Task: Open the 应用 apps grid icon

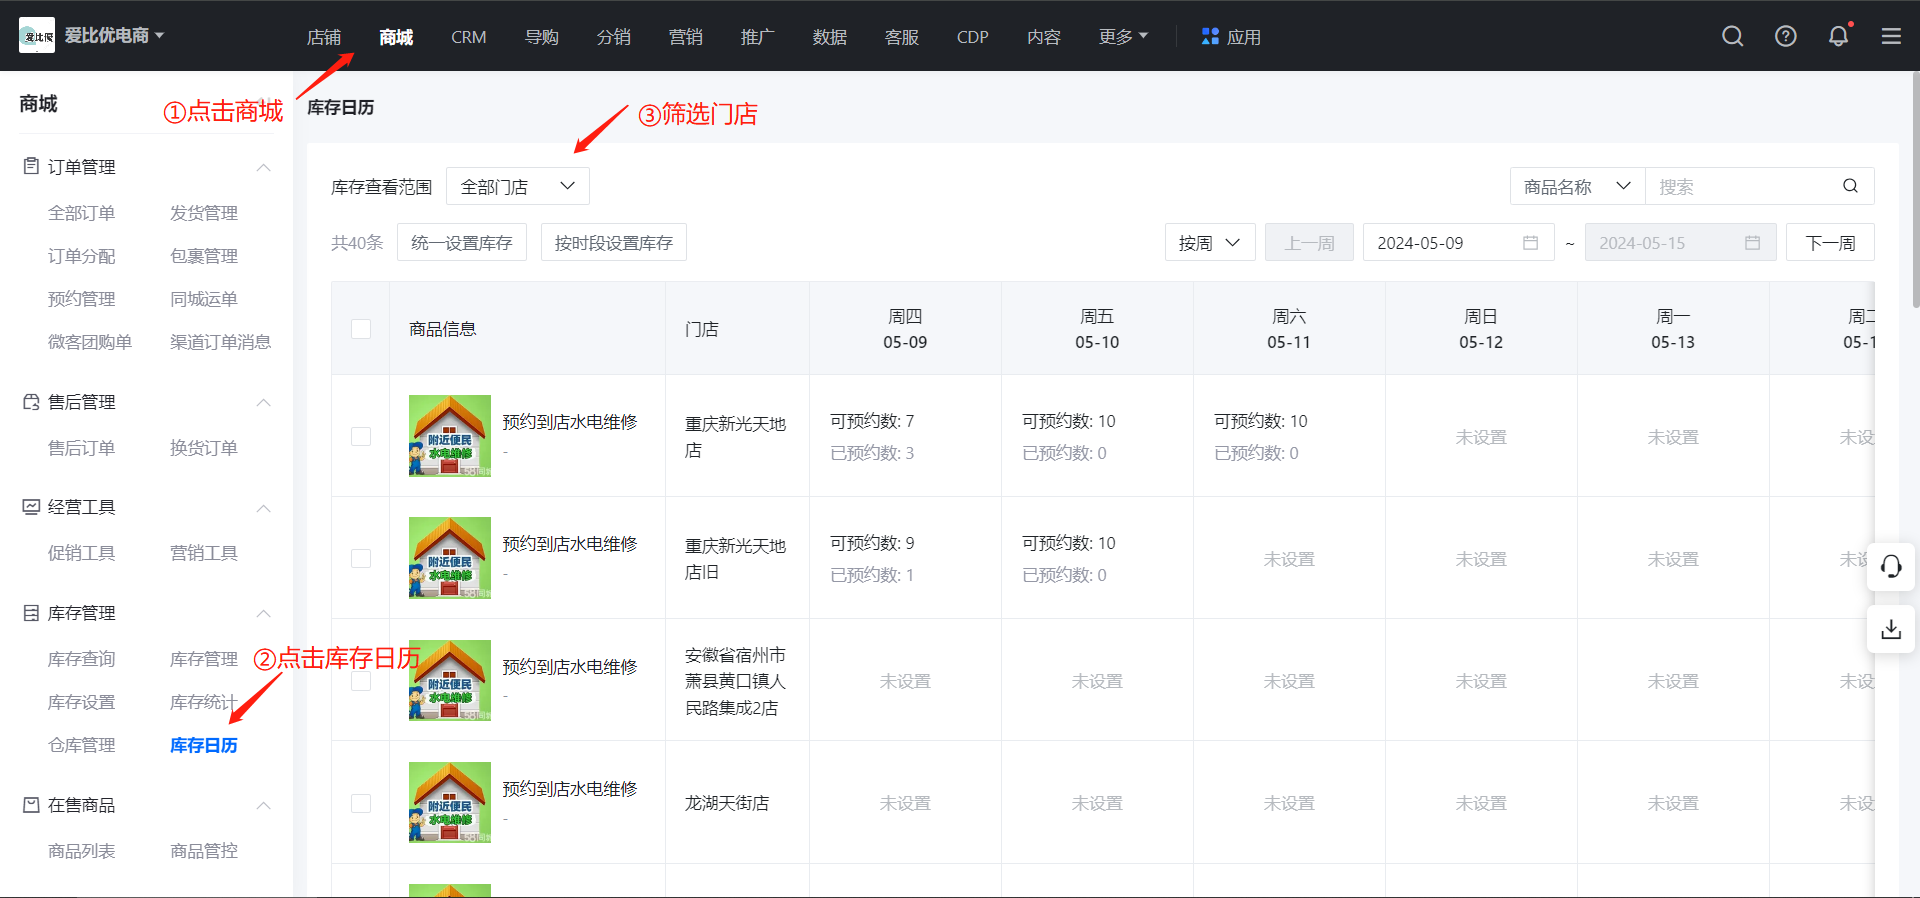Action: click(1210, 36)
